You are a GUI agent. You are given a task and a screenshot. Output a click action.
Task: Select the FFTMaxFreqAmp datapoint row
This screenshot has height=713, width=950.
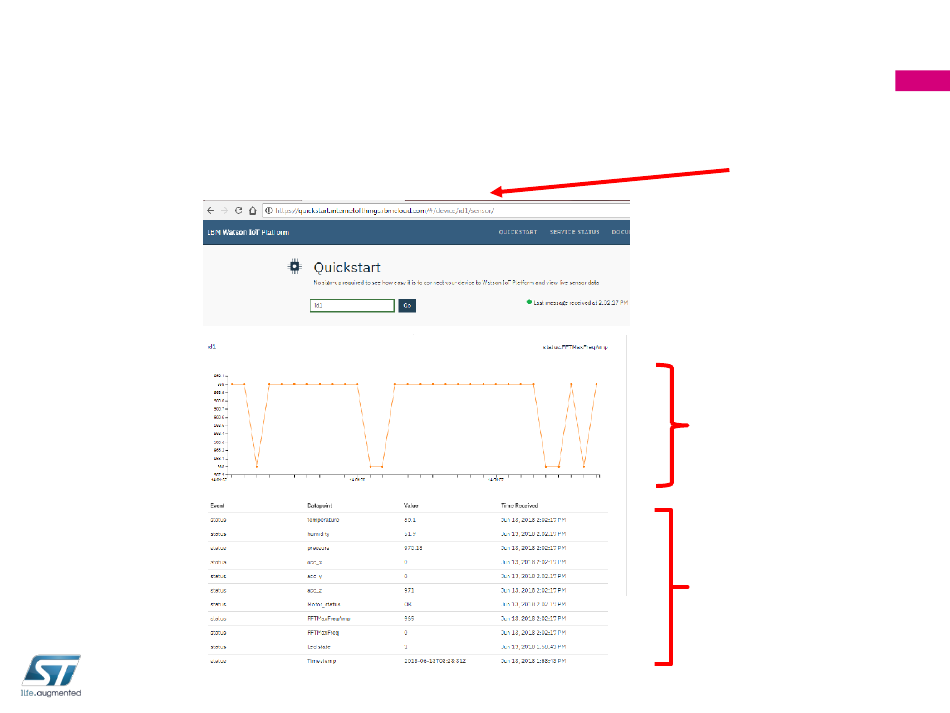pyautogui.click(x=408, y=618)
